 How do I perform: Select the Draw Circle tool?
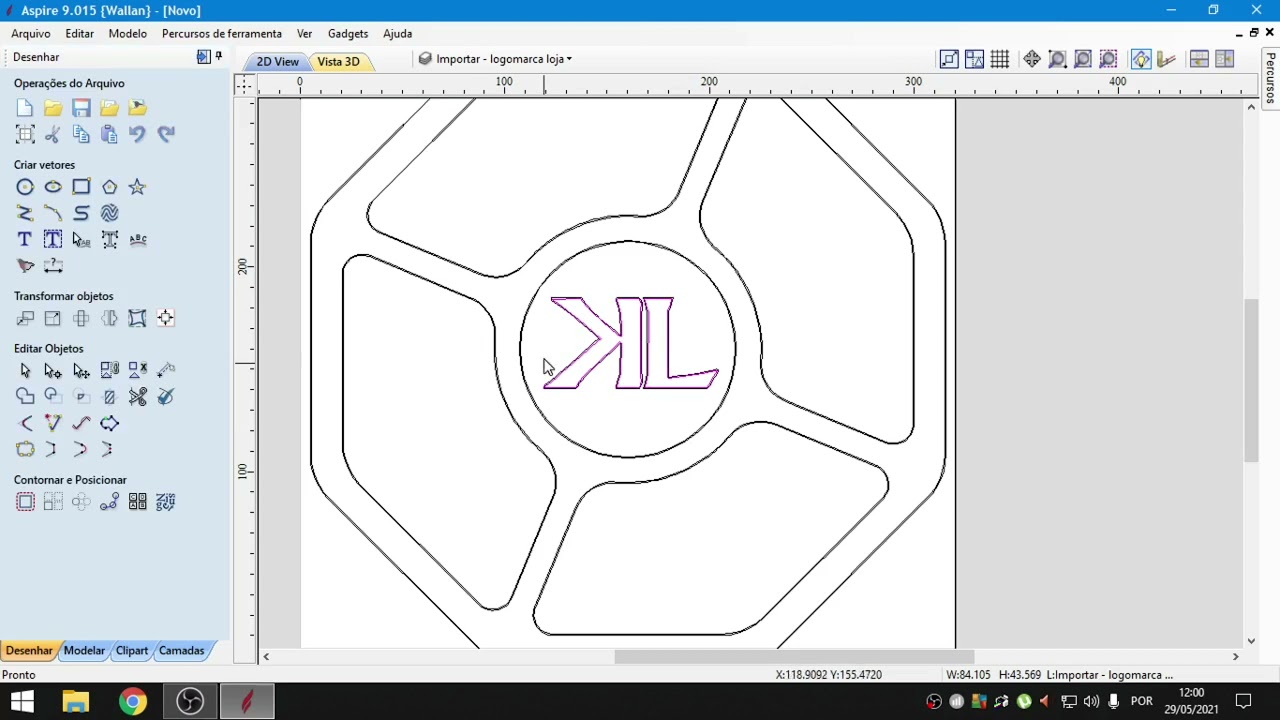[25, 187]
